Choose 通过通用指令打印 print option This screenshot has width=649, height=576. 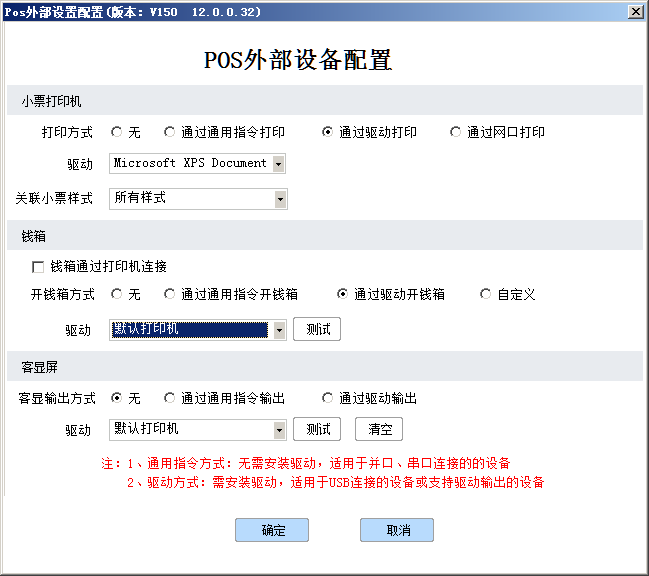[171, 132]
